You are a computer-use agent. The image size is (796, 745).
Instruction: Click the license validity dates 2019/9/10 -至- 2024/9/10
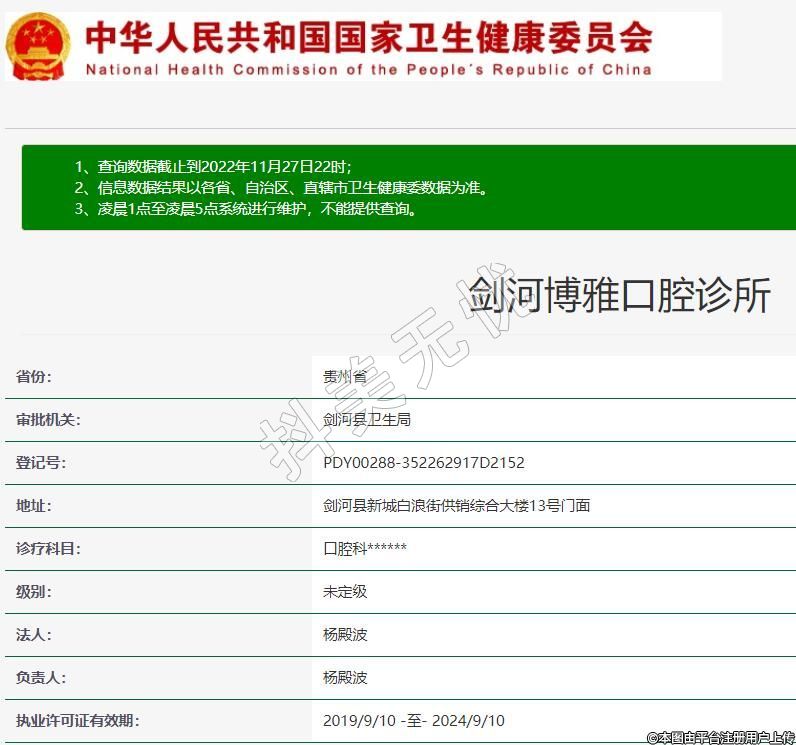coord(414,721)
